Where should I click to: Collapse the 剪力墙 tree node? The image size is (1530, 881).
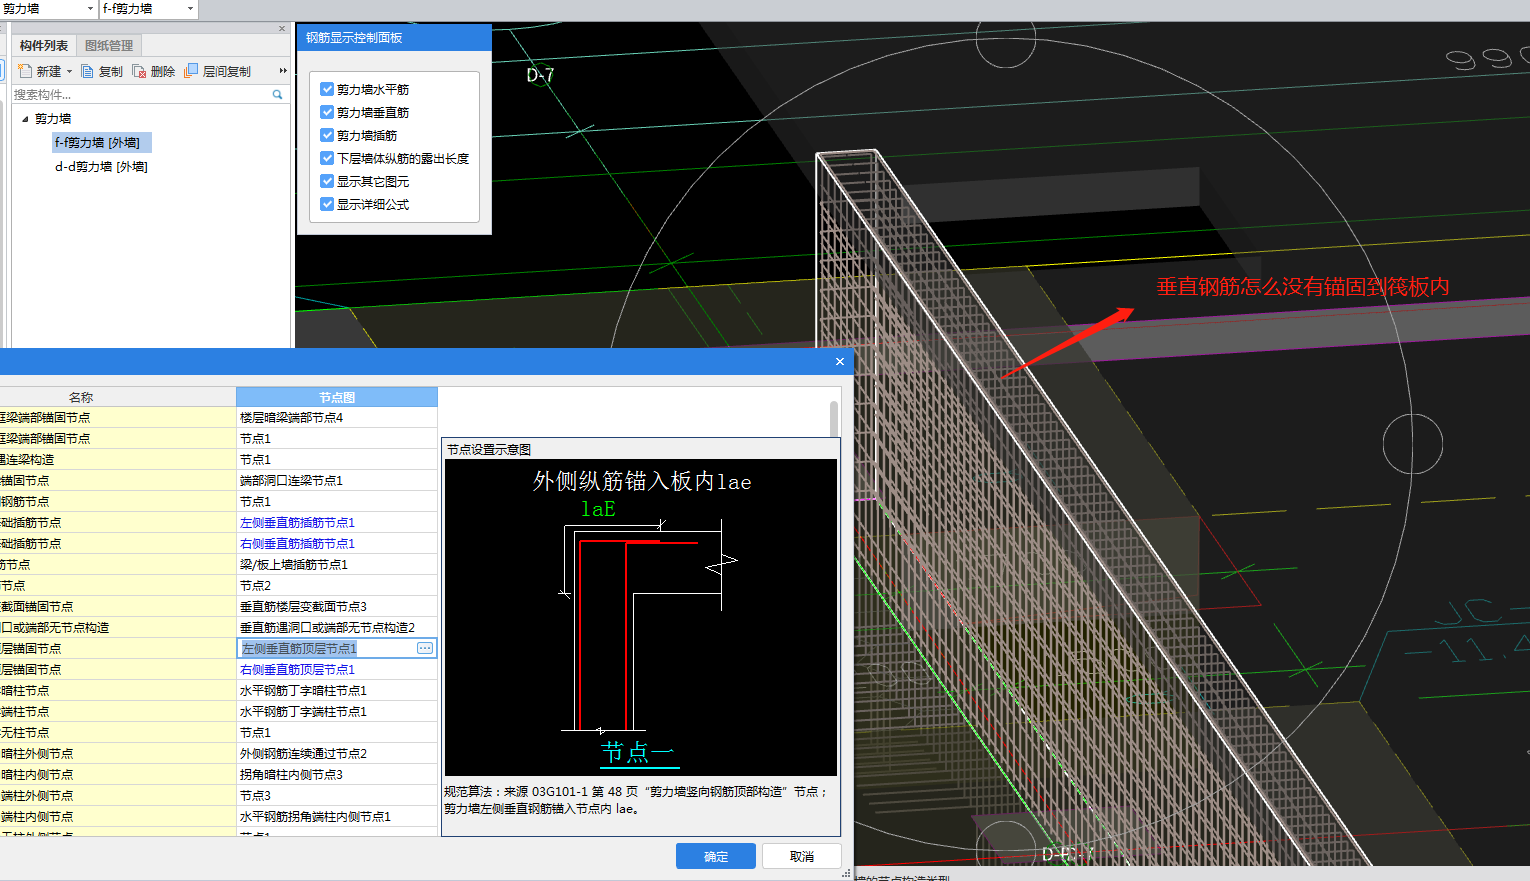tap(25, 119)
